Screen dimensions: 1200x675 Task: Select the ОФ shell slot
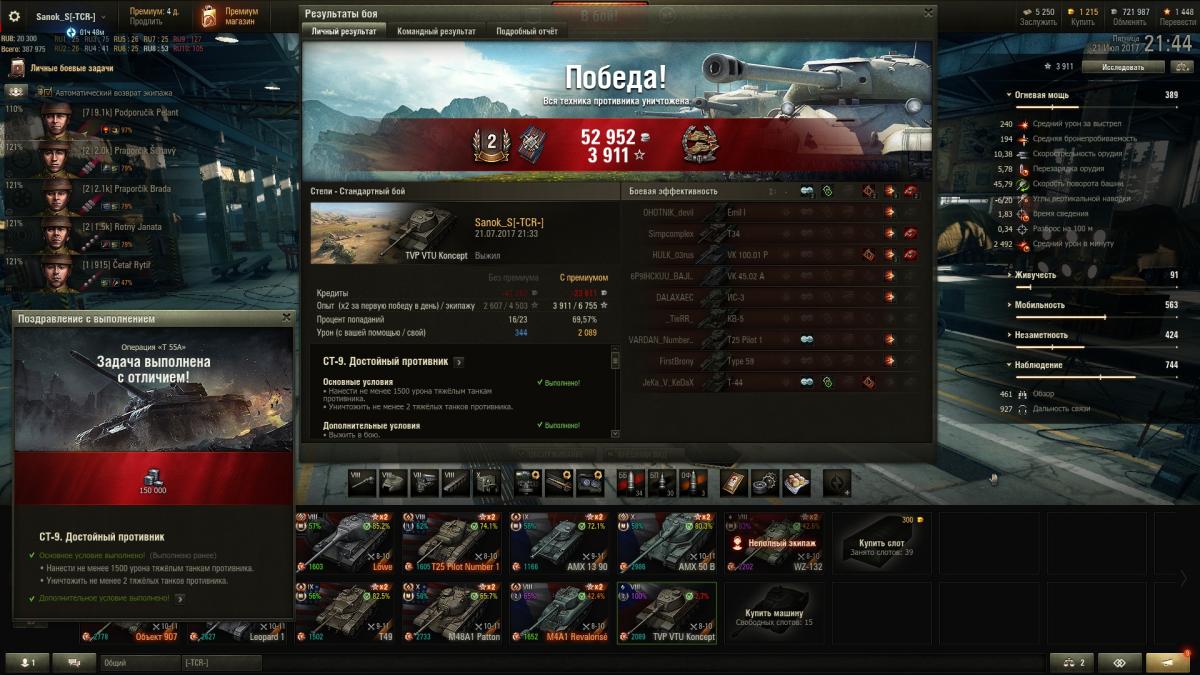pyautogui.click(x=694, y=483)
